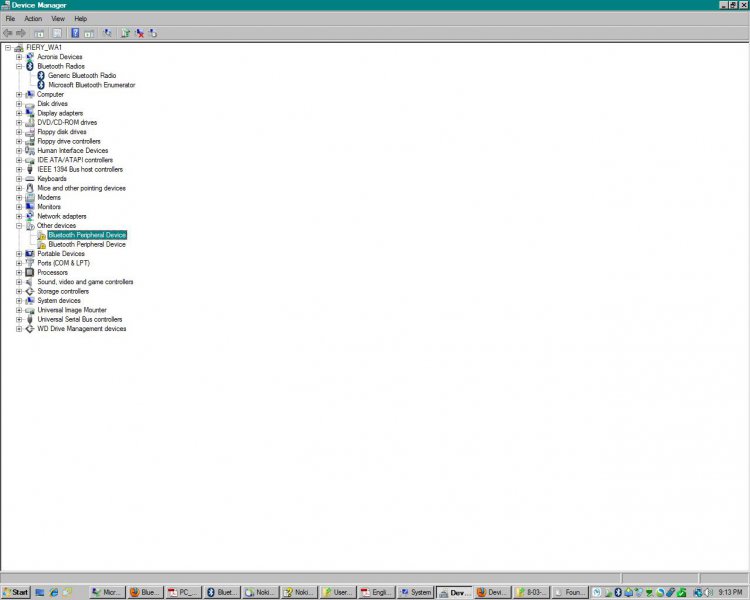Select Floppy drive controllers text
The height and width of the screenshot is (600, 750).
(69, 141)
